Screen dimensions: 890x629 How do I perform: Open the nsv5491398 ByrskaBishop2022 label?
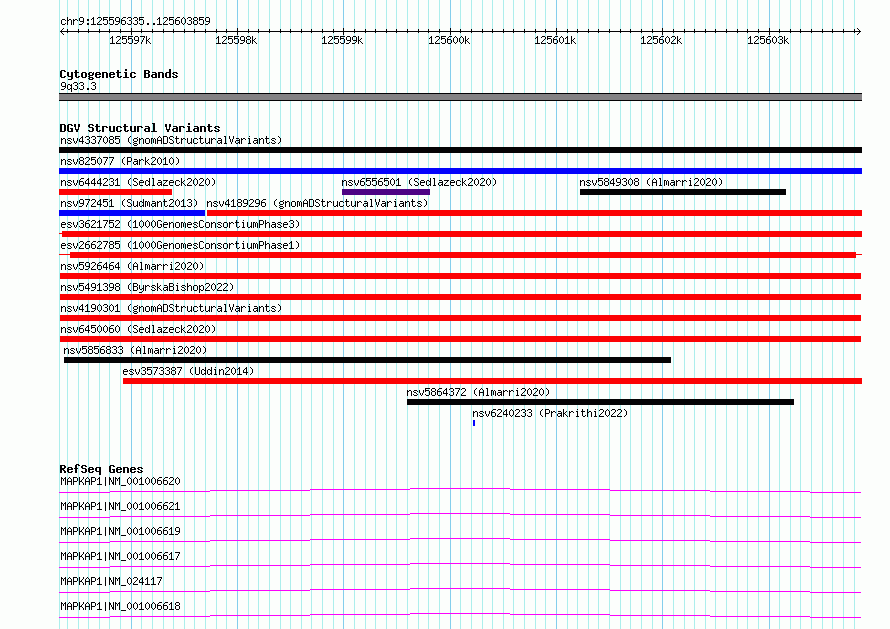[147, 287]
